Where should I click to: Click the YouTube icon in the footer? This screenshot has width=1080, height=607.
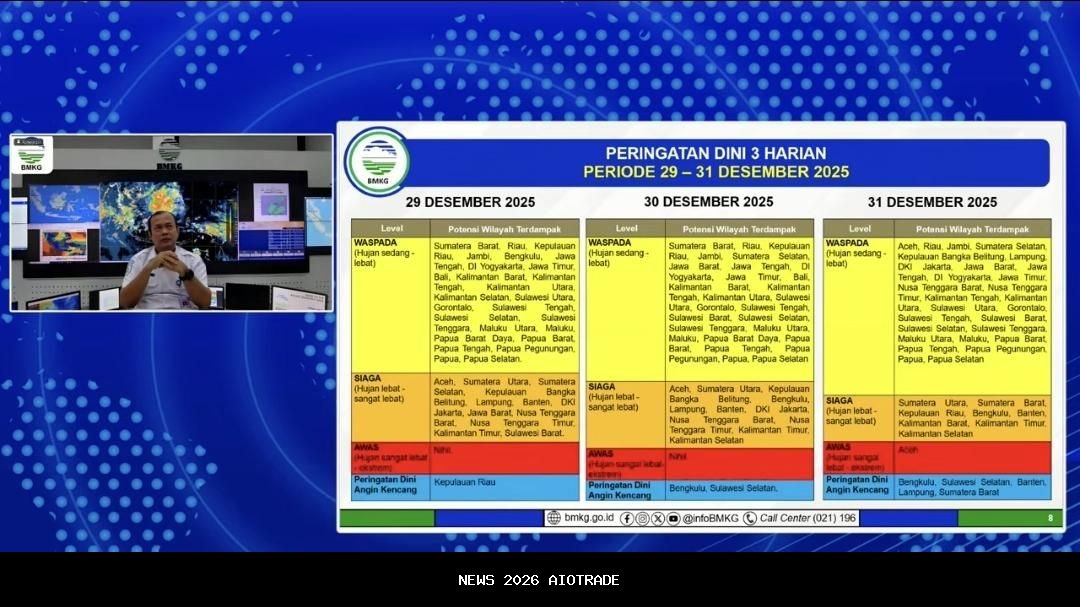(673, 518)
